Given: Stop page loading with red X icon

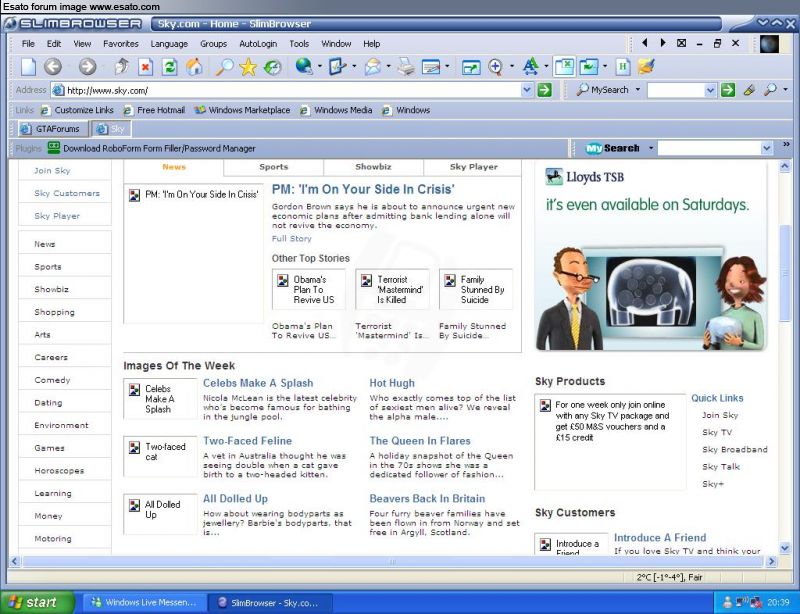Looking at the screenshot, I should click(146, 67).
